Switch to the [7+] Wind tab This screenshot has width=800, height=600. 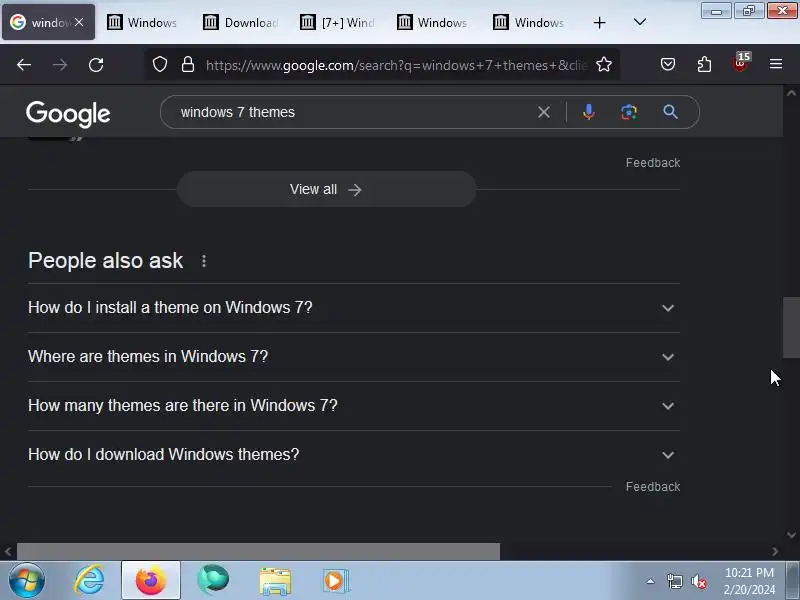[337, 22]
